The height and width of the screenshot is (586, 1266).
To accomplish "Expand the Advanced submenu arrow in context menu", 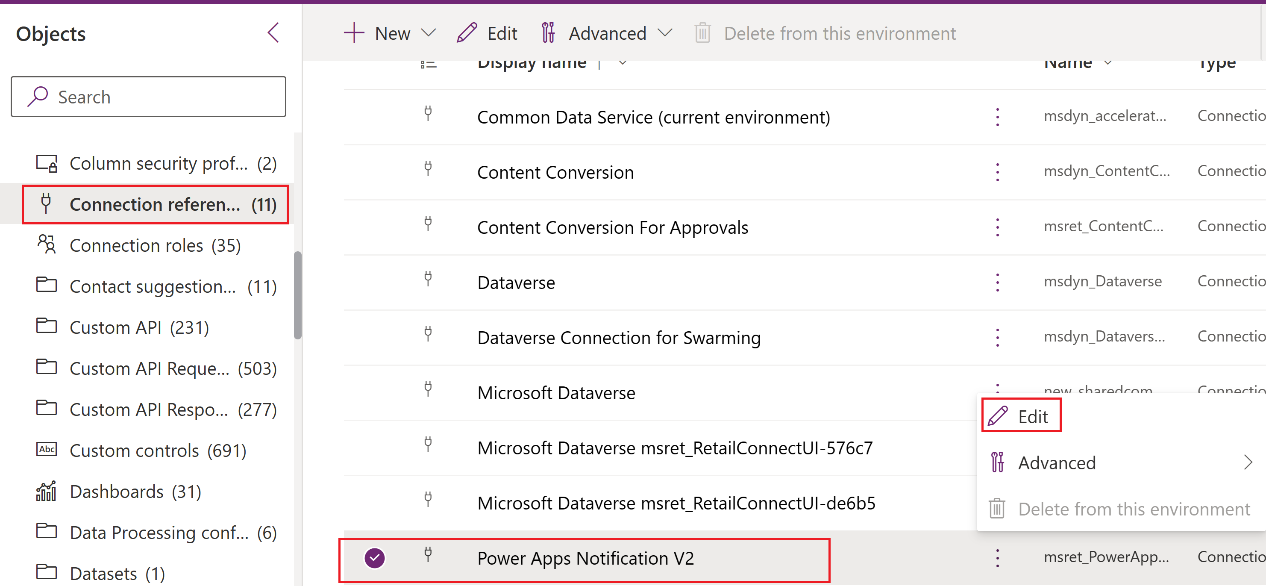I will (x=1248, y=462).
